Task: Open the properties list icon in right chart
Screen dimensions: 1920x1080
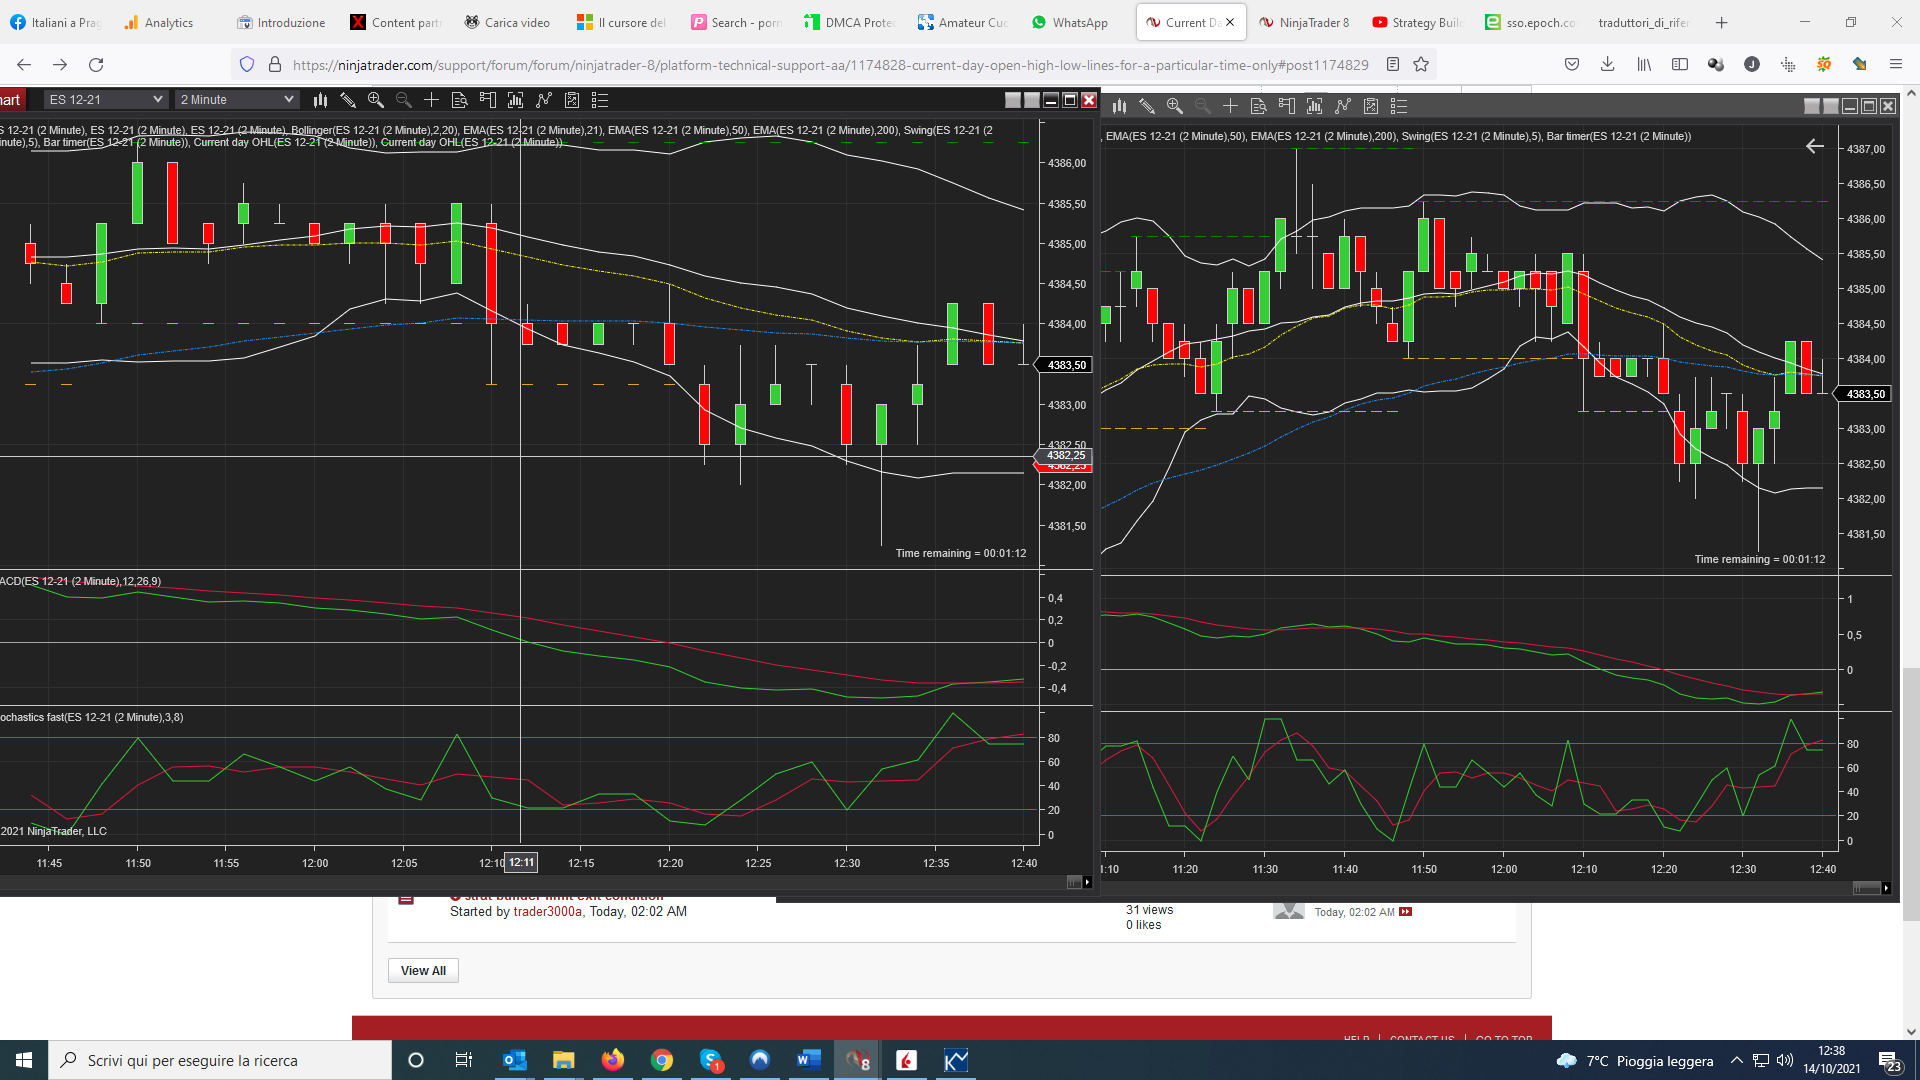Action: pyautogui.click(x=1399, y=106)
